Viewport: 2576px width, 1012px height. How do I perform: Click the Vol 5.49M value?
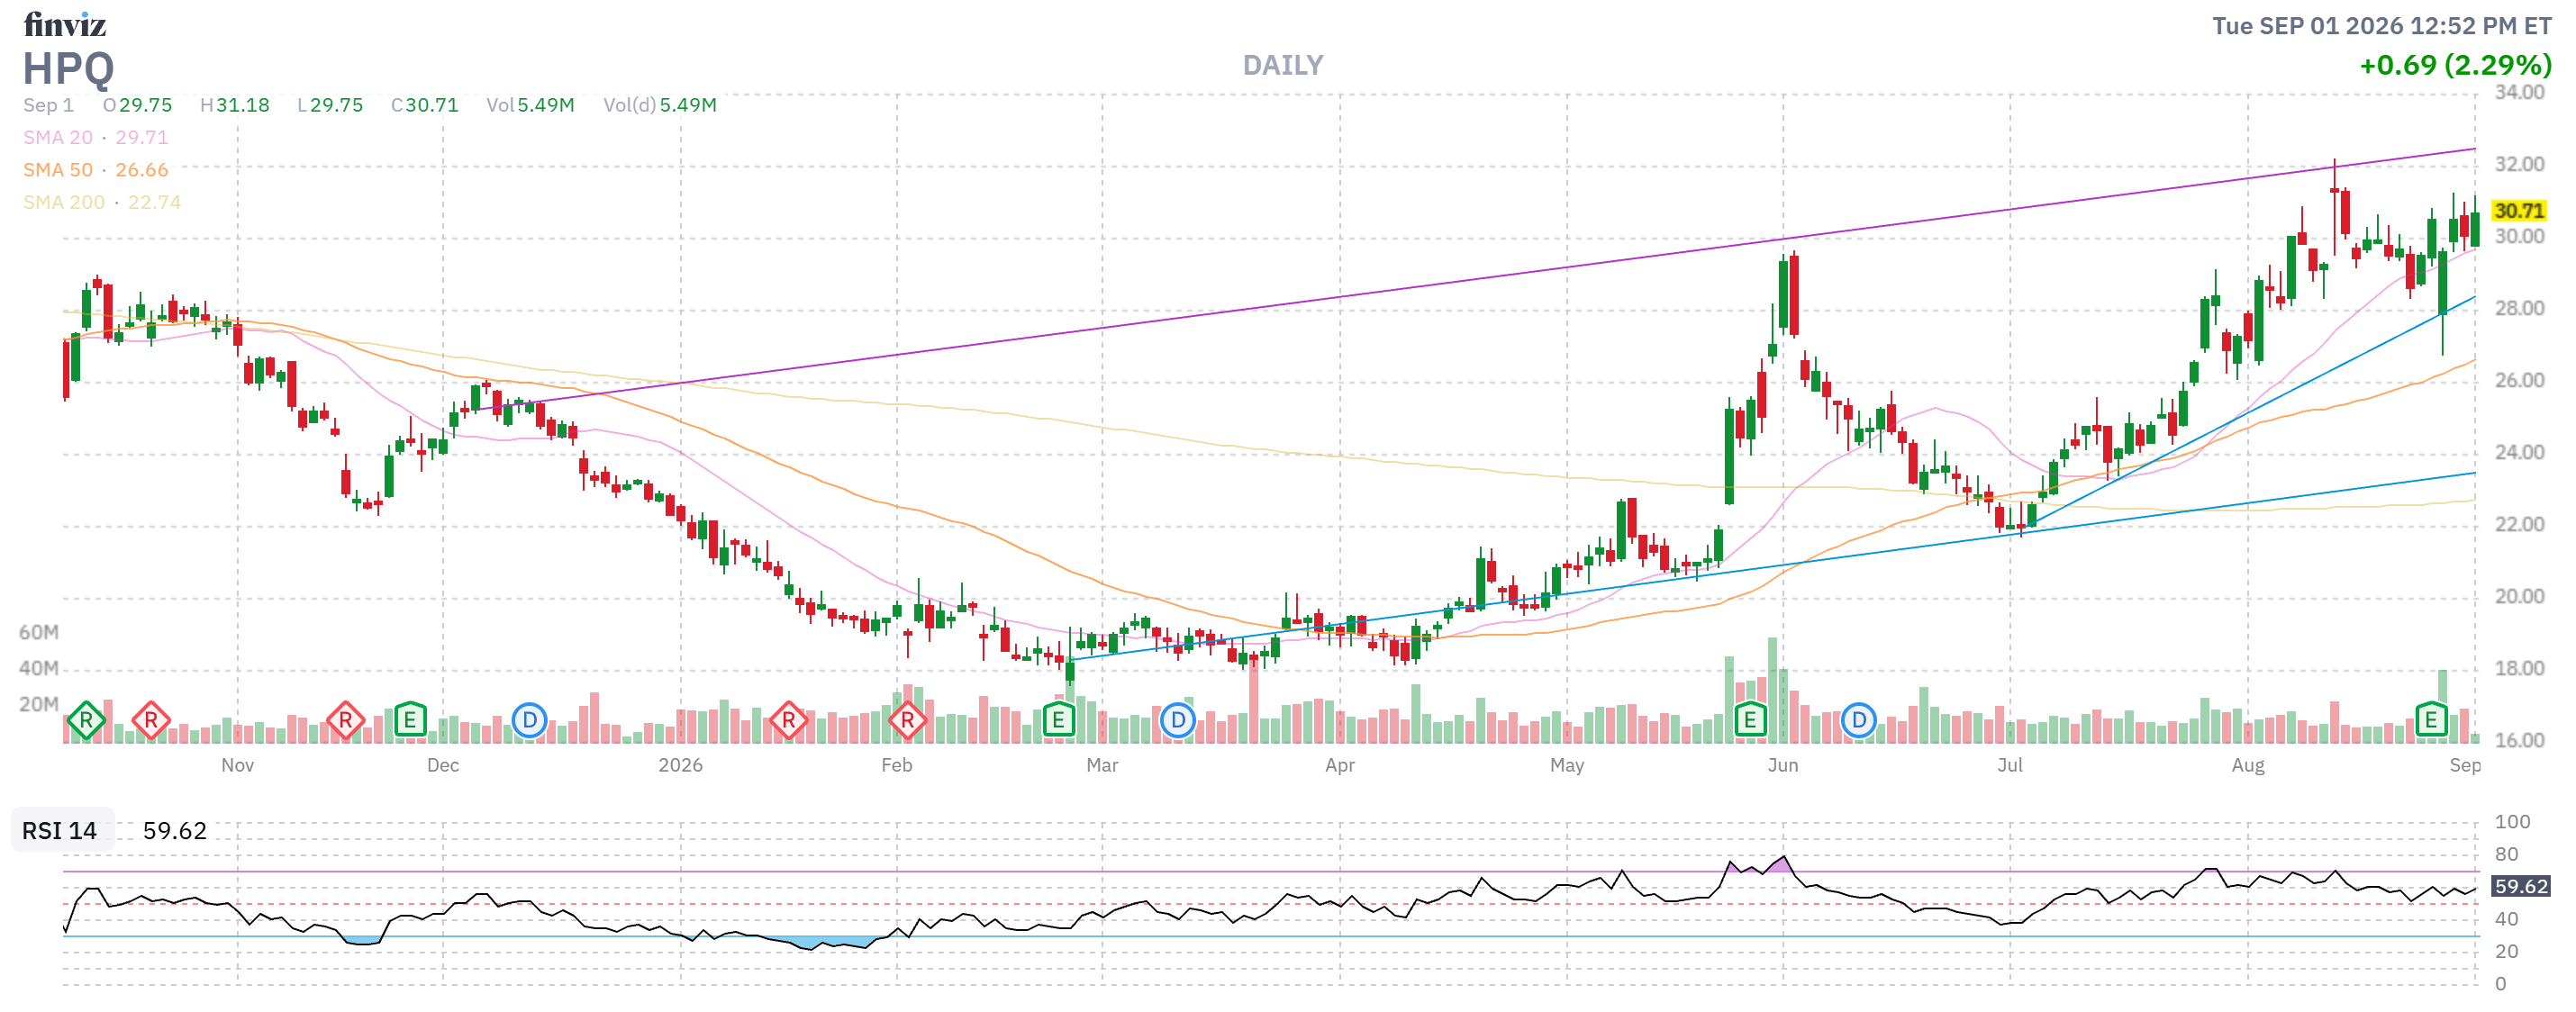(531, 106)
